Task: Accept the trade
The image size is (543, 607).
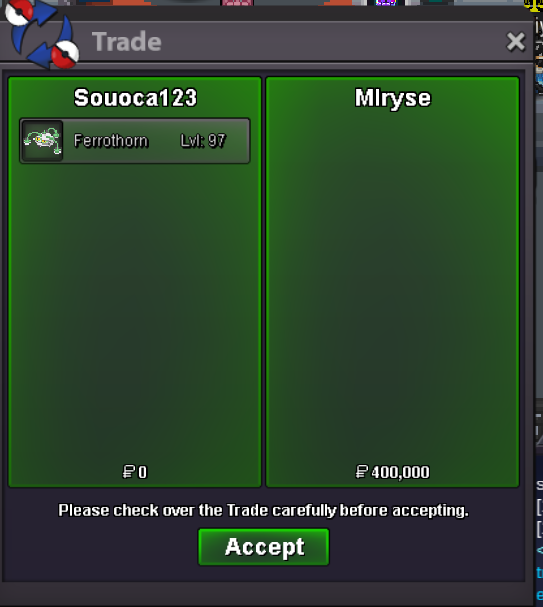Action: [x=264, y=547]
